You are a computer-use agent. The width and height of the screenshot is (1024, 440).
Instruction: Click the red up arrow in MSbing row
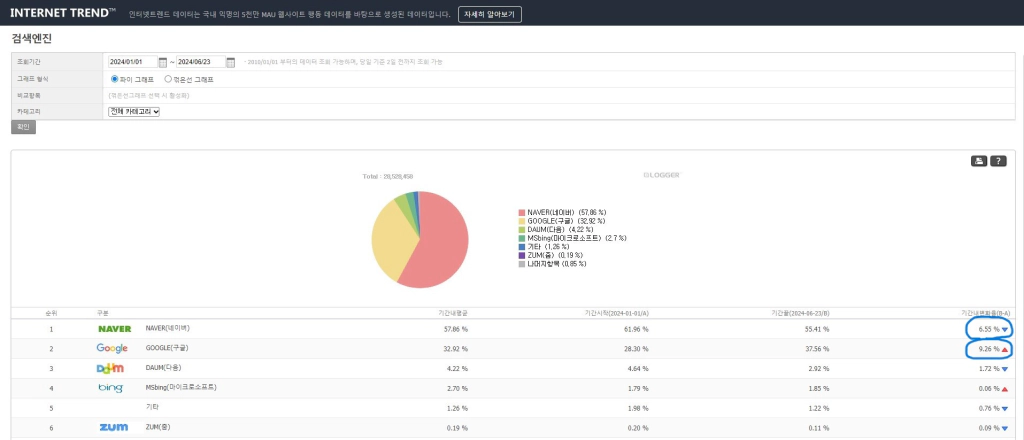pyautogui.click(x=1004, y=388)
